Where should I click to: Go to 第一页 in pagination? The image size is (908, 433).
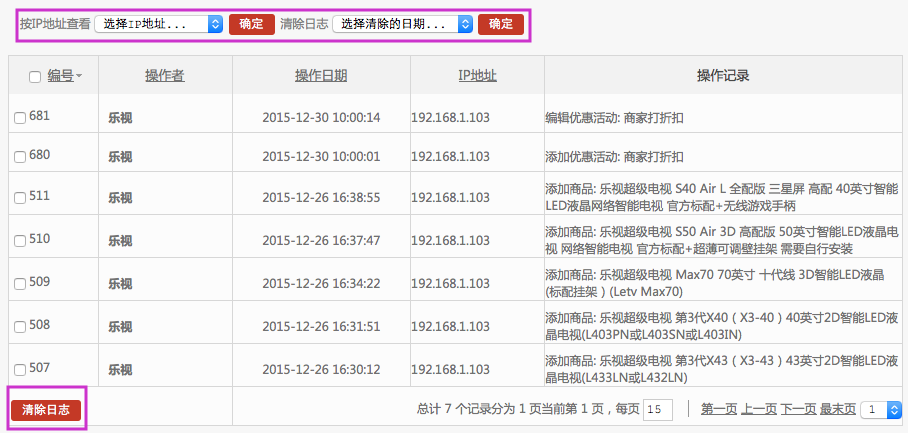point(719,409)
